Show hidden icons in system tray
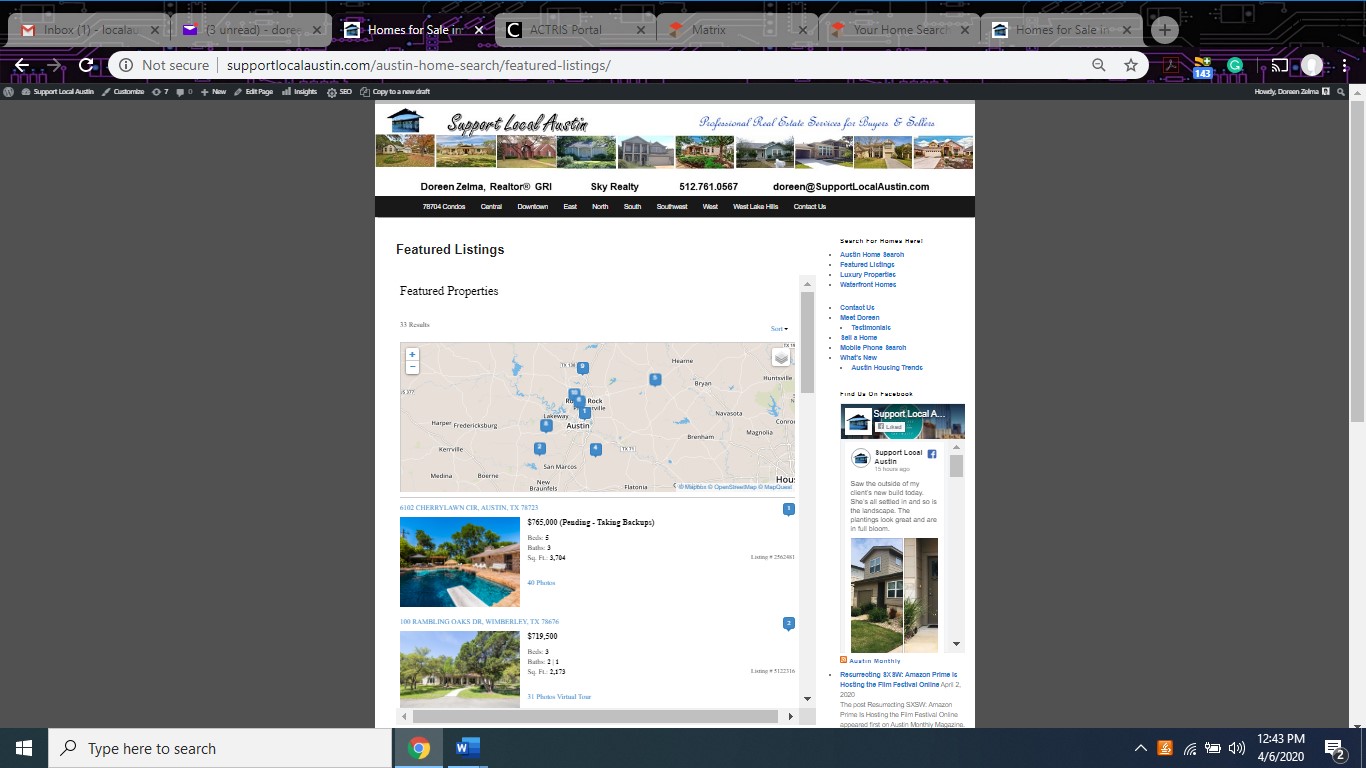This screenshot has height=768, width=1366. tap(1140, 748)
